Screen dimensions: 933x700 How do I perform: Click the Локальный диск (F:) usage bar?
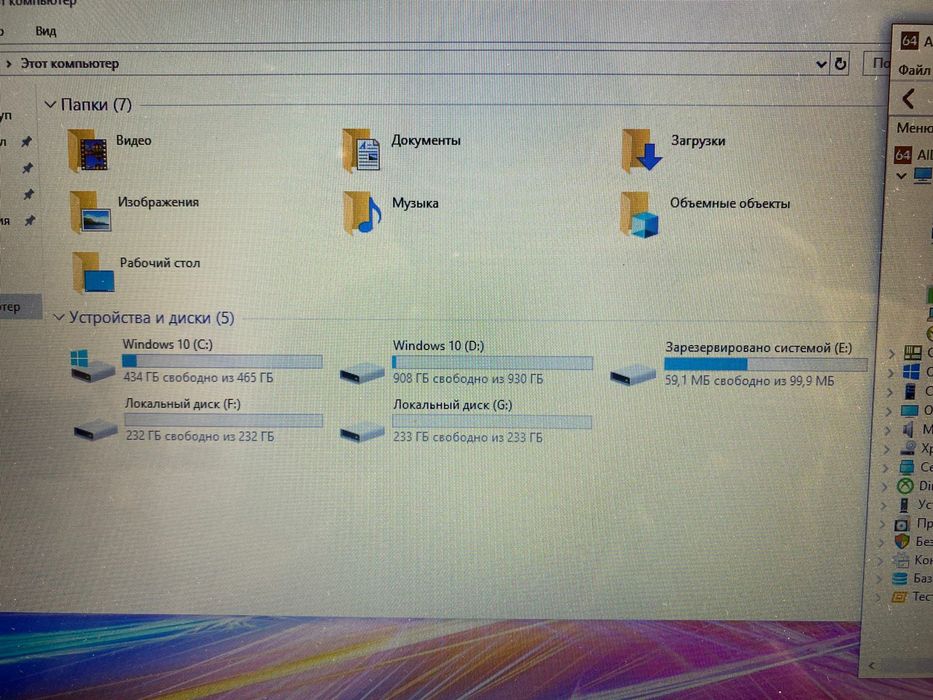pyautogui.click(x=224, y=420)
